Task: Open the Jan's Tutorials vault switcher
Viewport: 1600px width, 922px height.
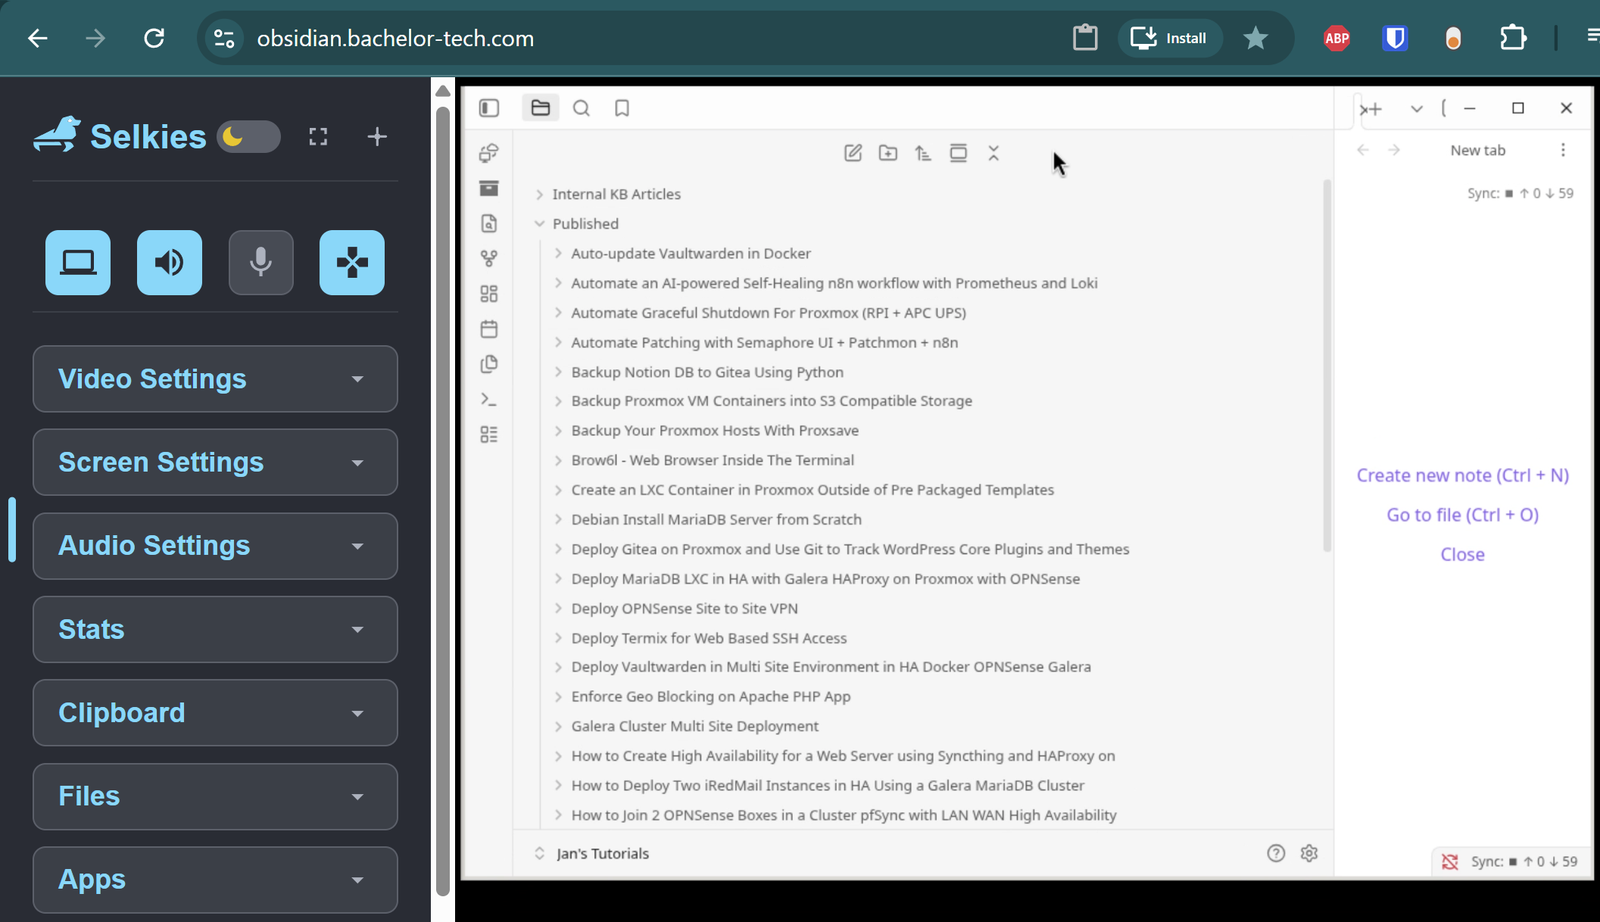Action: pyautogui.click(x=591, y=853)
